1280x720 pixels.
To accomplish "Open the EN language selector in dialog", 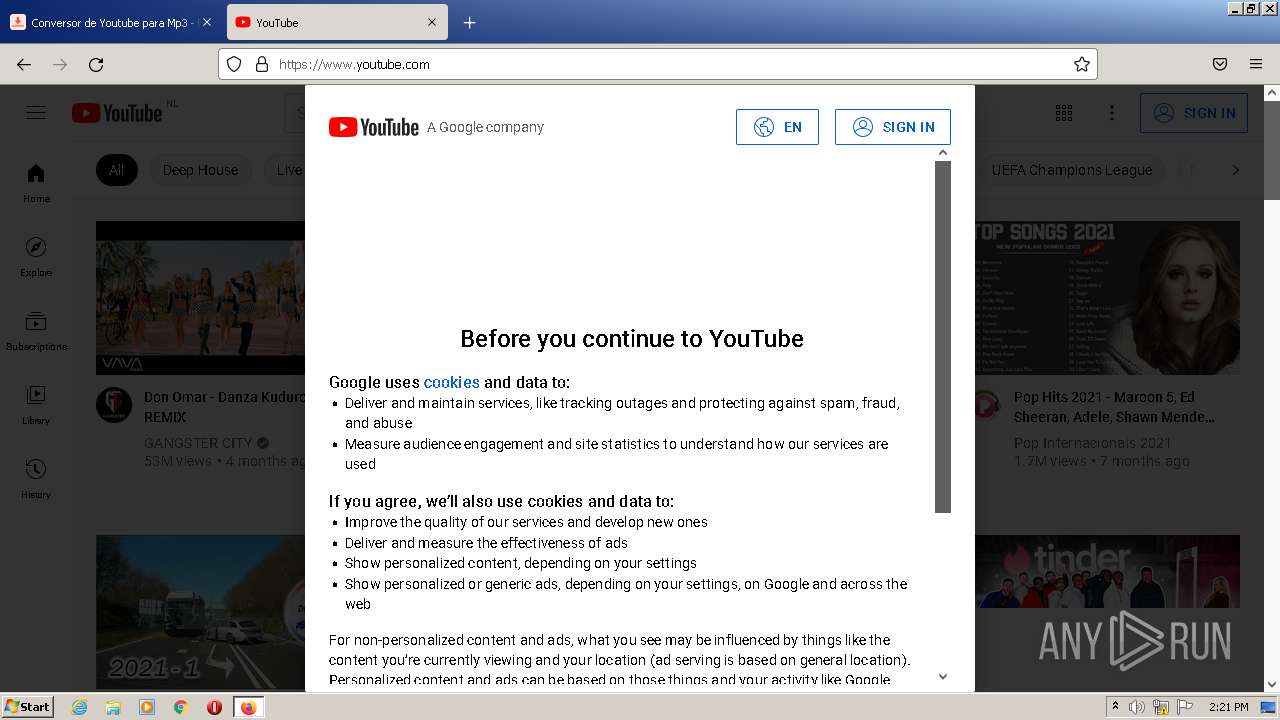I will point(777,127).
